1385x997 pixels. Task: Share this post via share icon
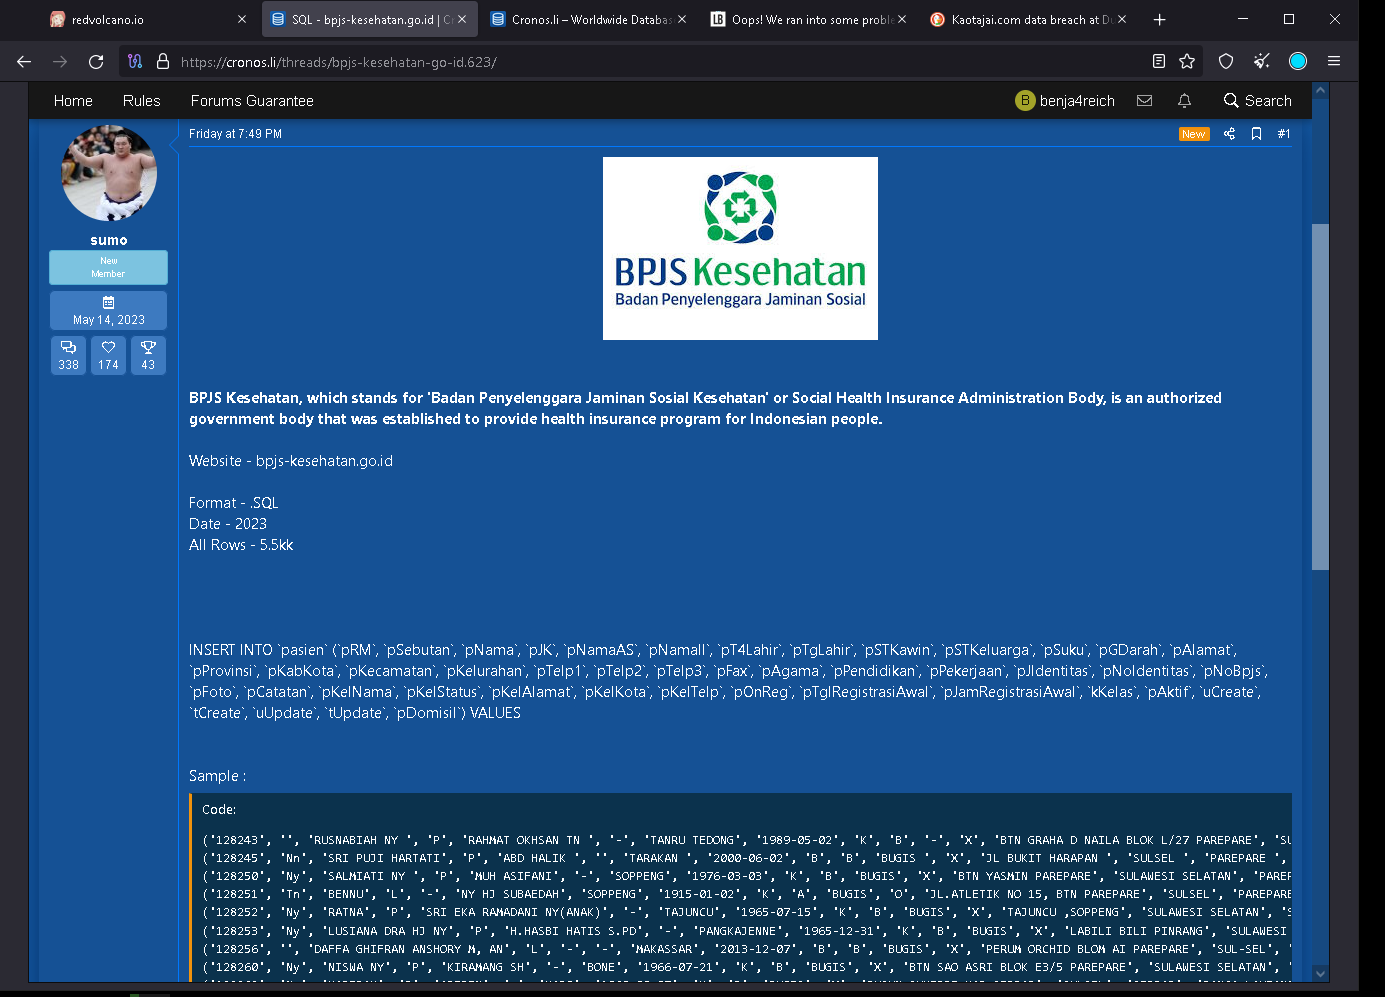pos(1229,134)
